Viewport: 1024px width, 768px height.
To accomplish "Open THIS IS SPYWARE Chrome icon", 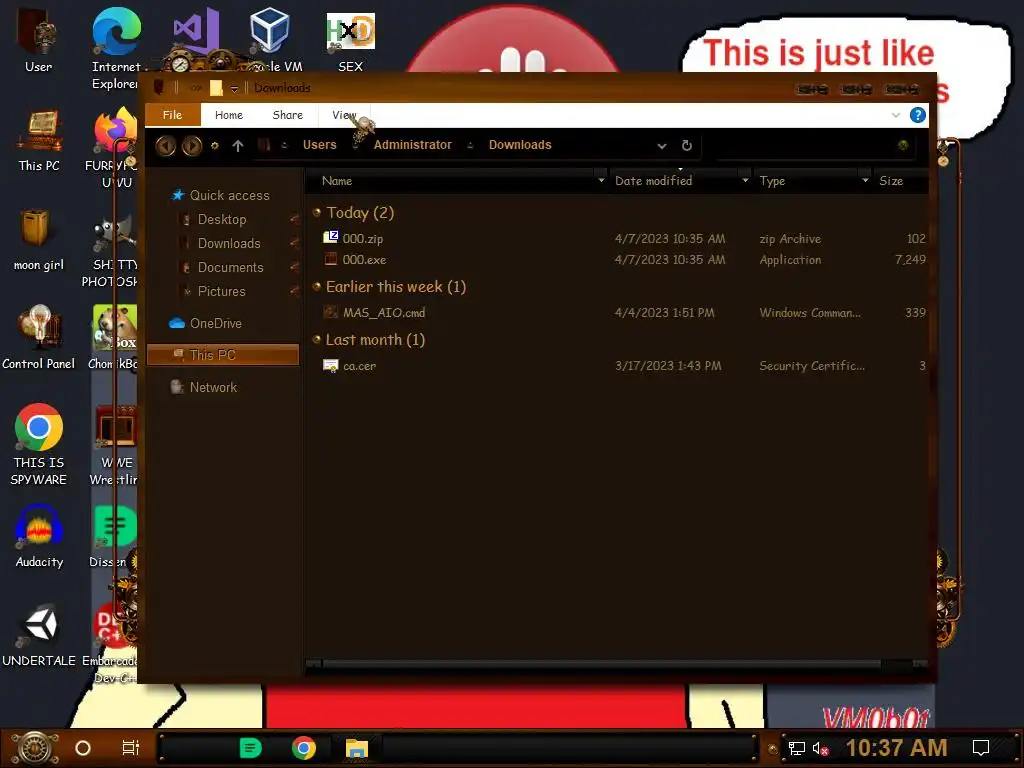I will [39, 444].
